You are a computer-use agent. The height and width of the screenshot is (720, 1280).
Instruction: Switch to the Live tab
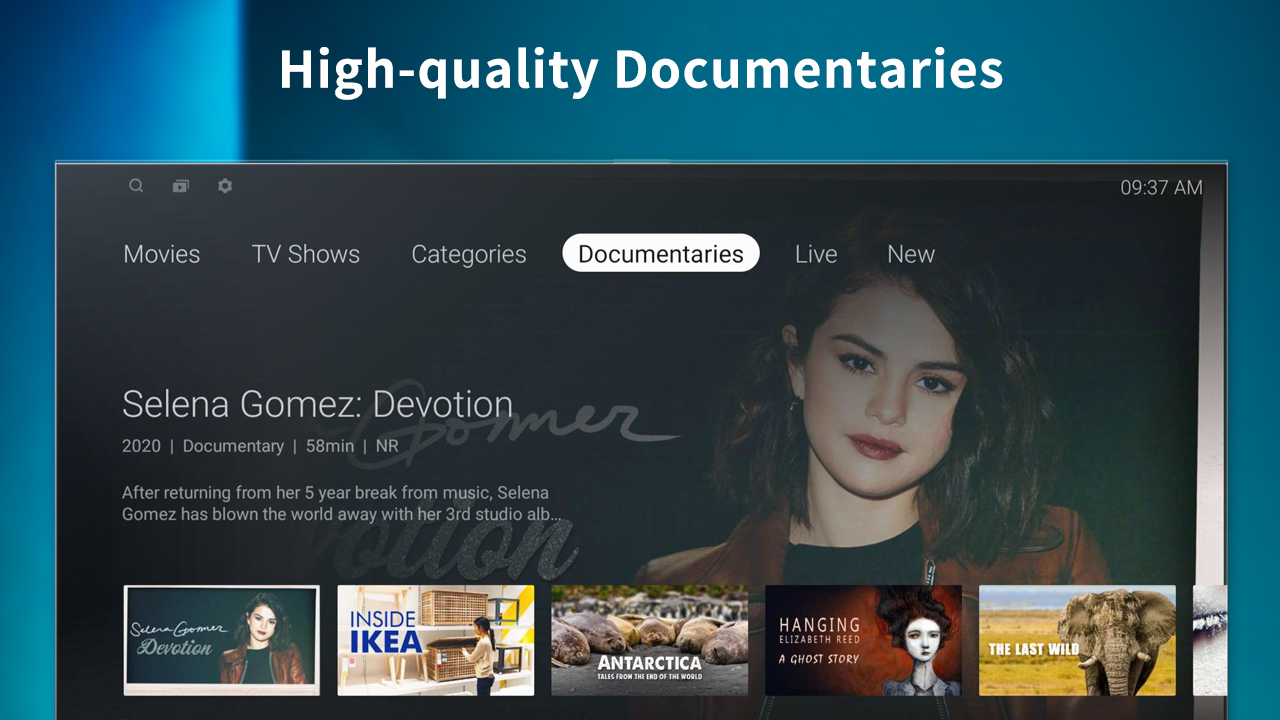[x=815, y=254]
